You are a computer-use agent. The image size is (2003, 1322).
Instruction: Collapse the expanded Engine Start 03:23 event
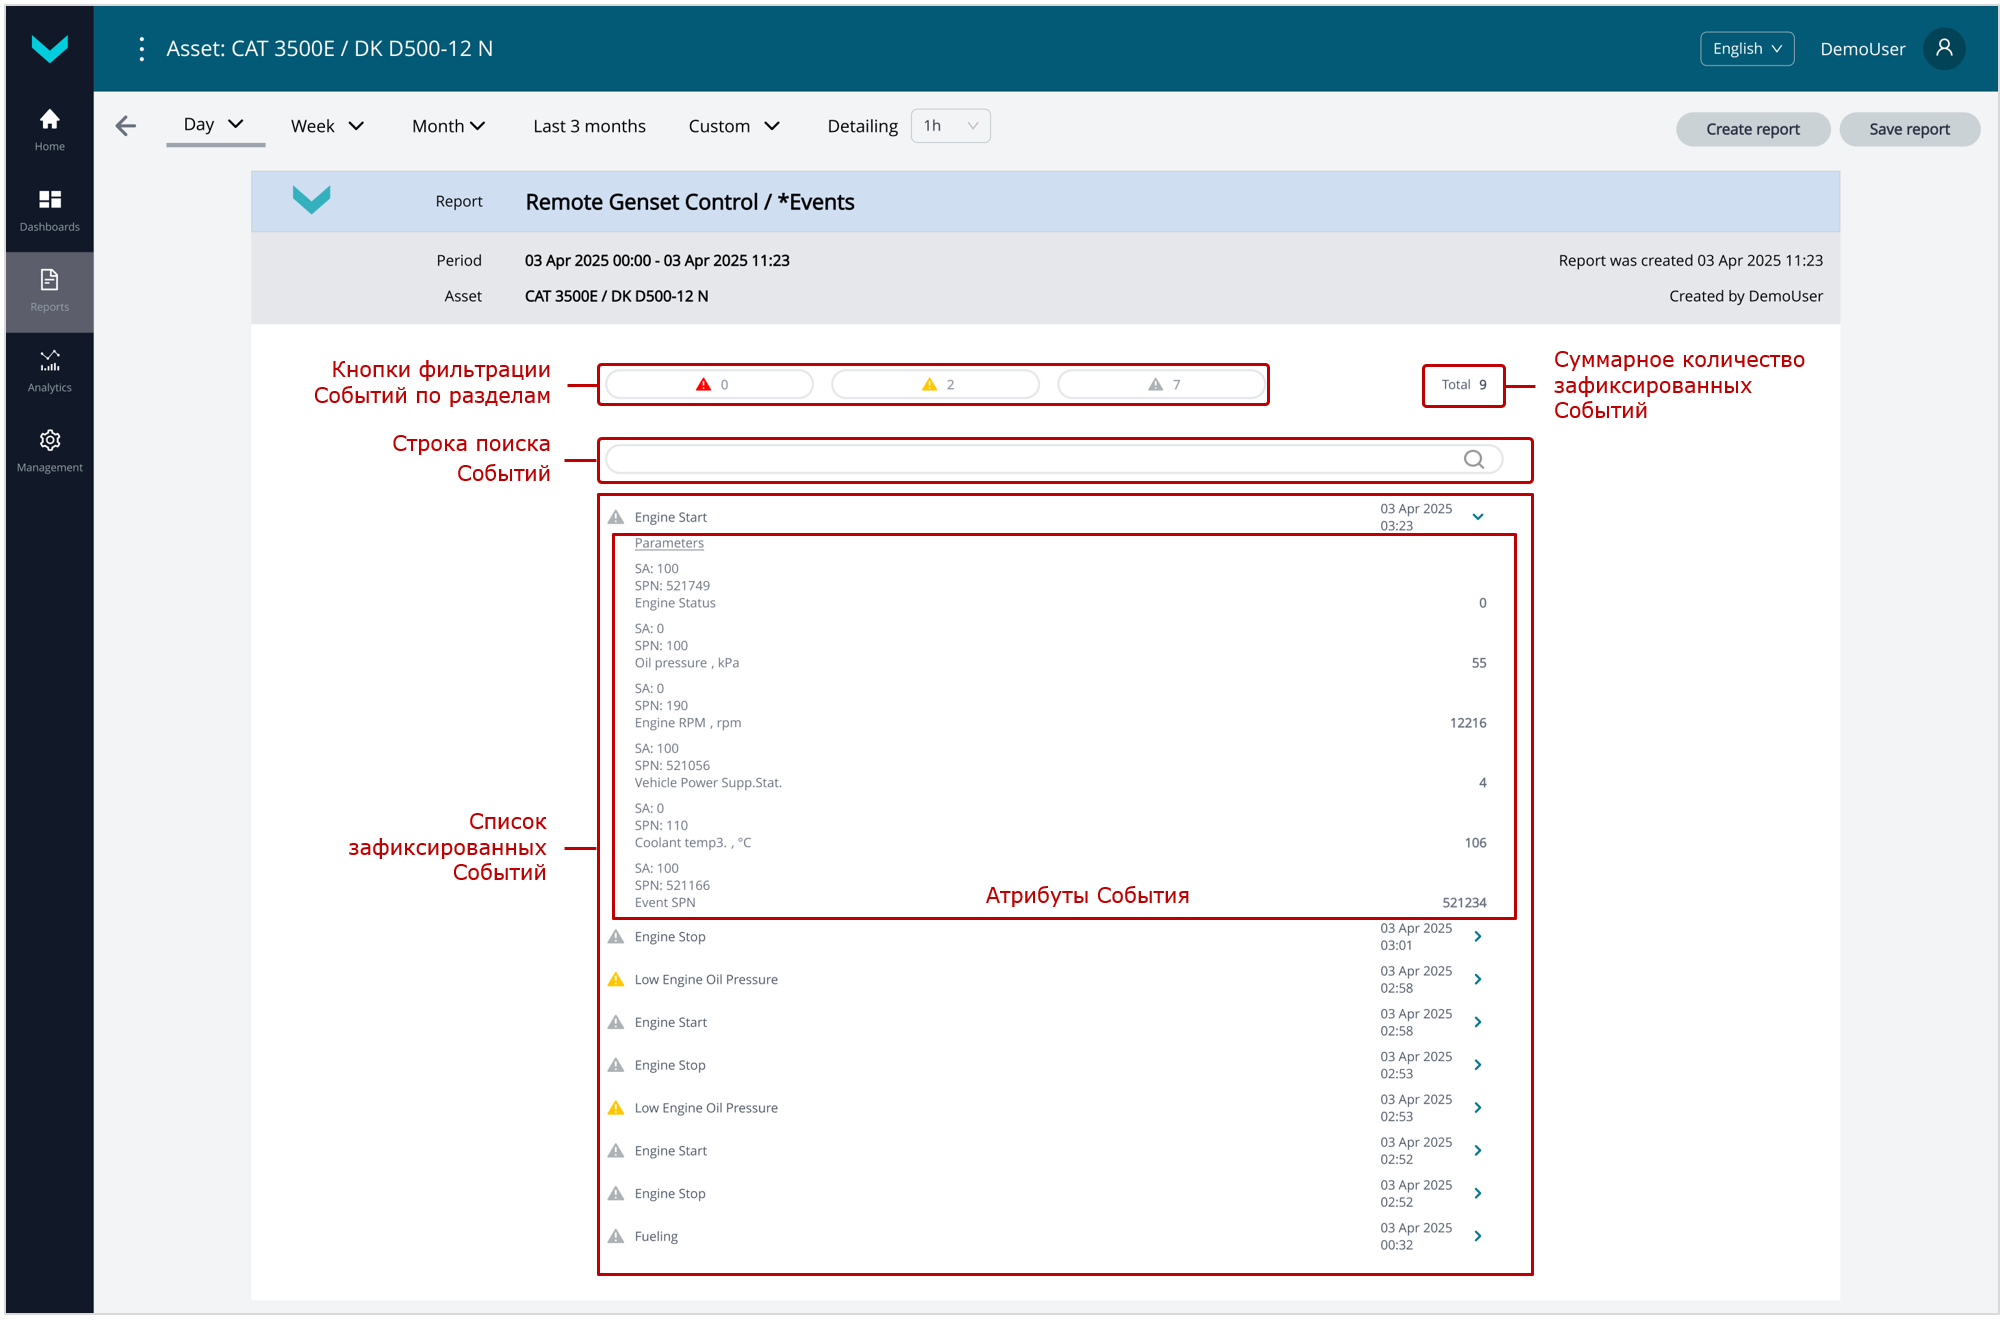pyautogui.click(x=1477, y=517)
